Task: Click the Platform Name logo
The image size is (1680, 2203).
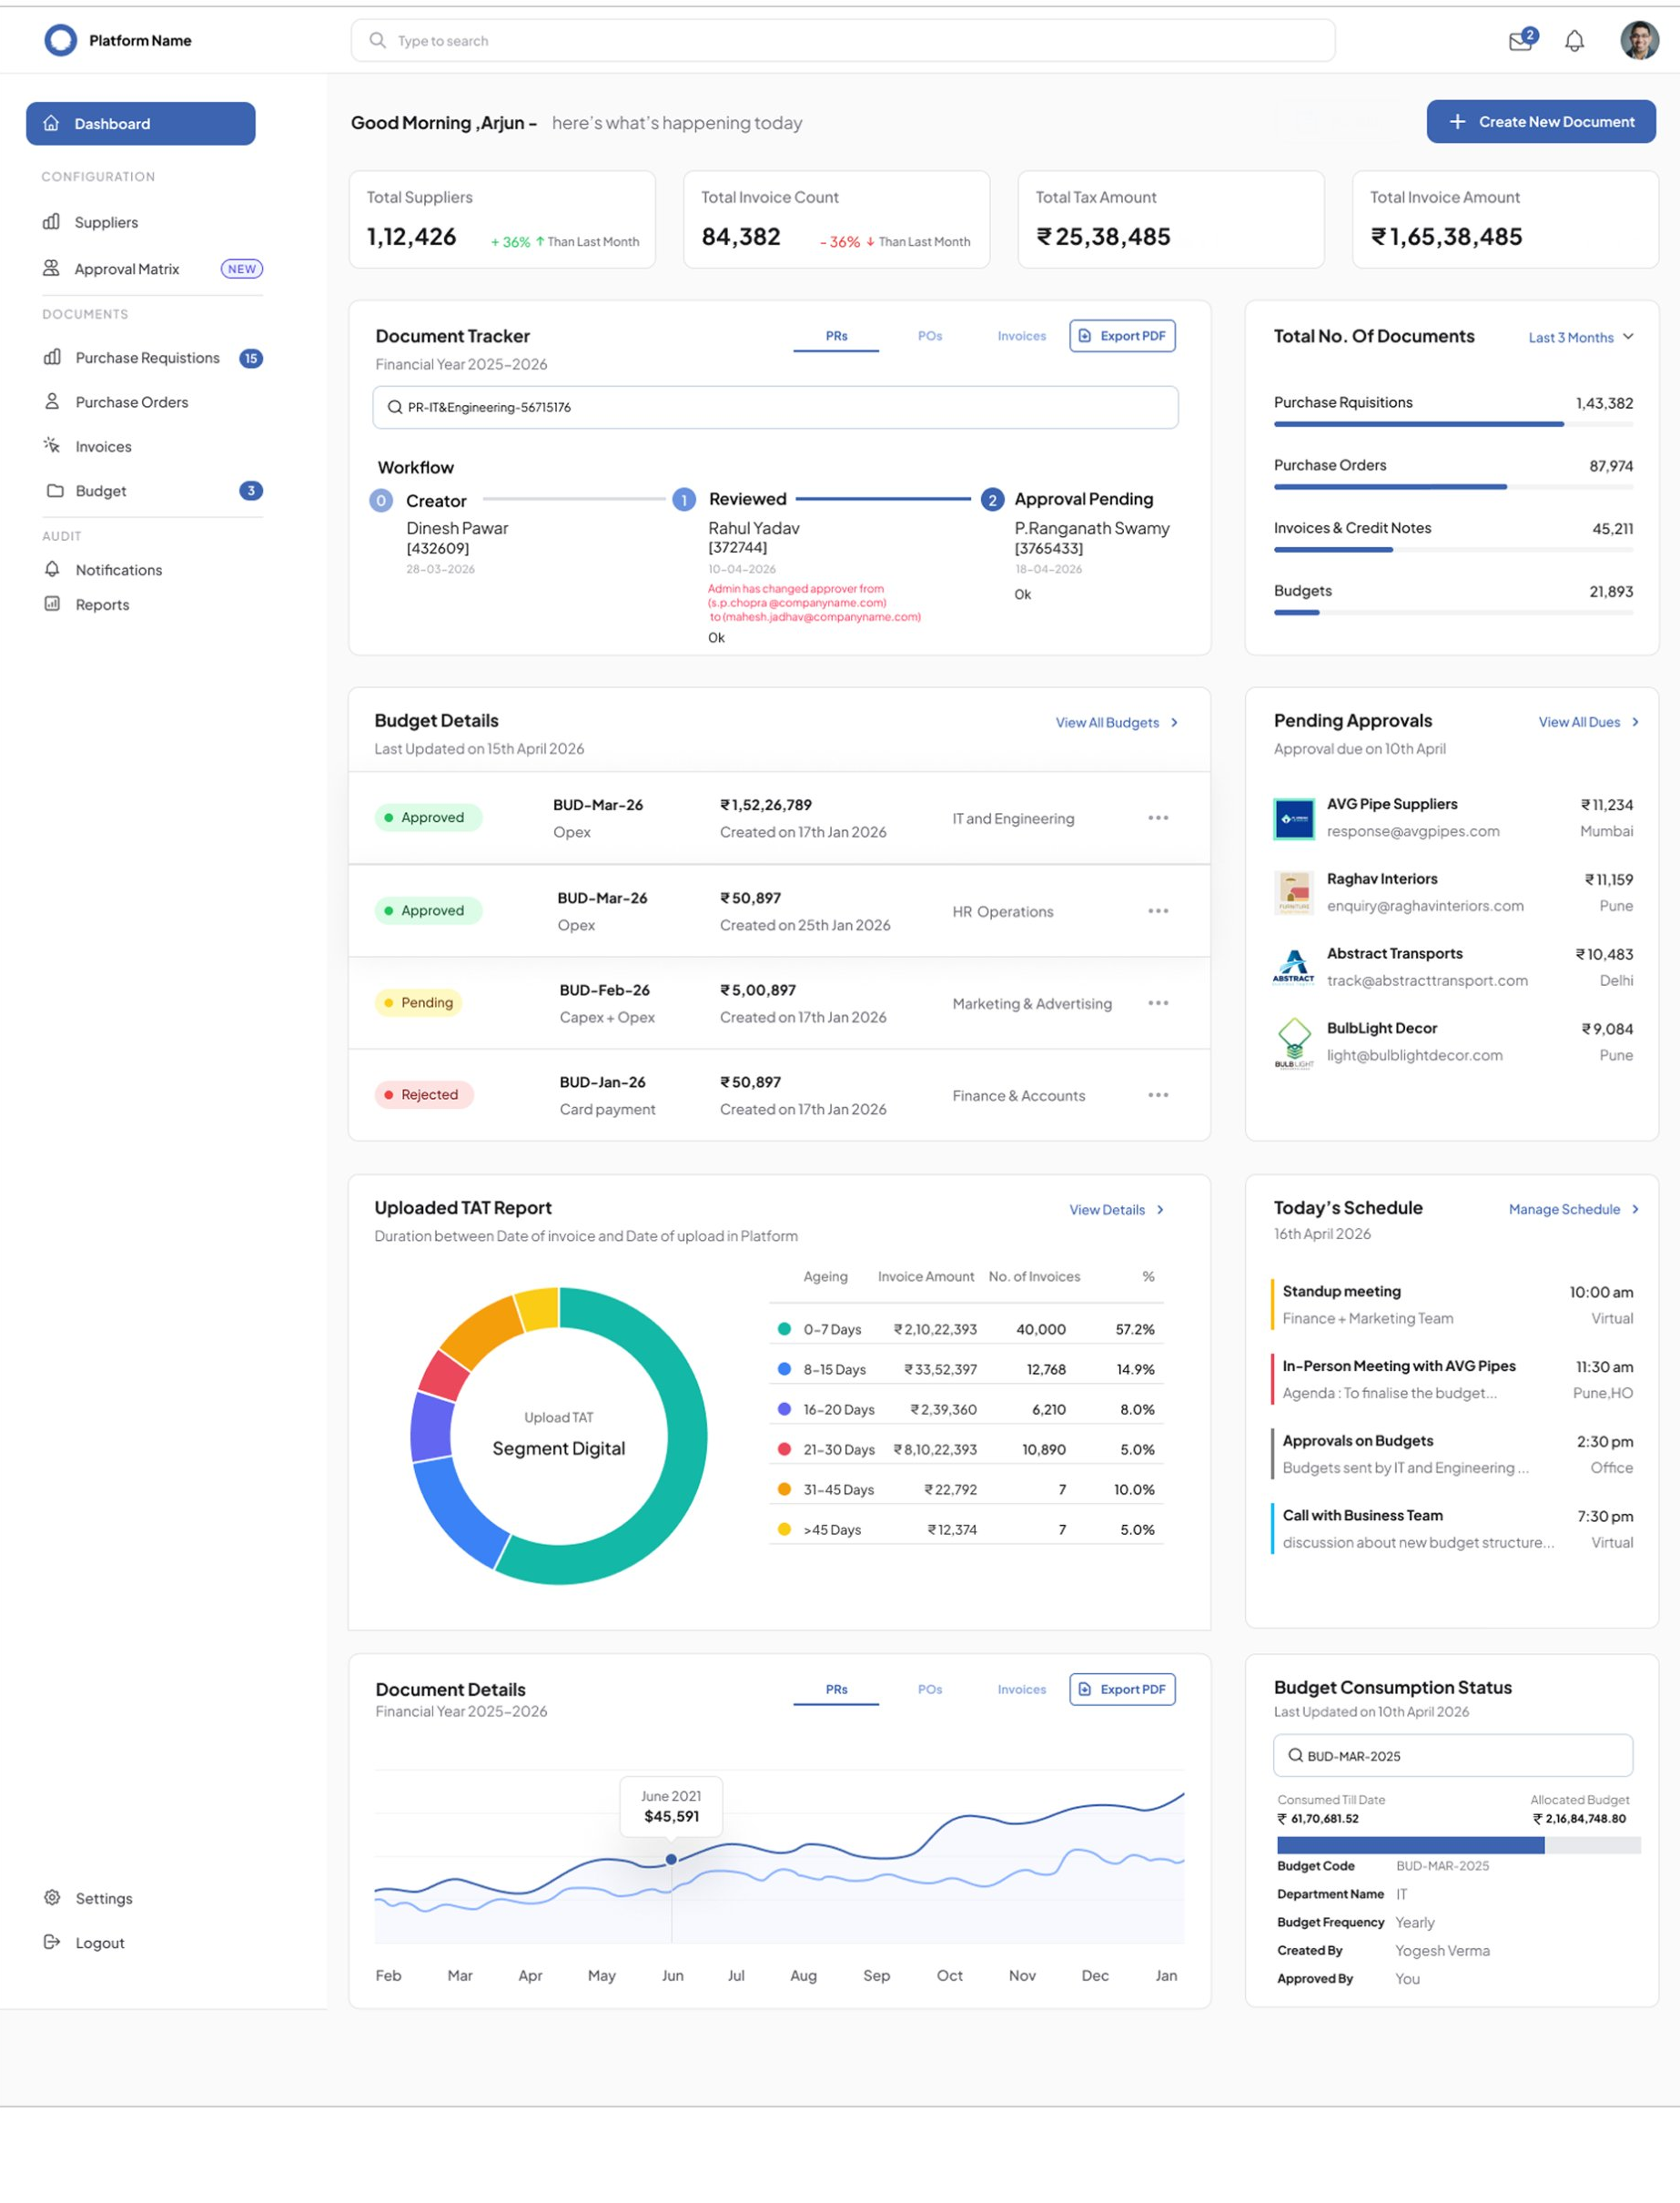Action: [x=61, y=40]
